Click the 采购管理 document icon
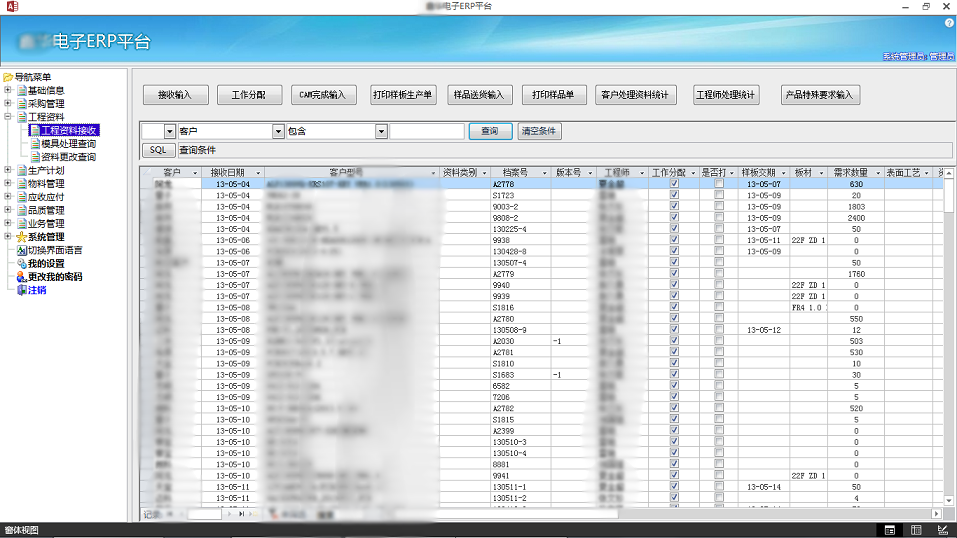The height and width of the screenshot is (538, 957). (22, 104)
